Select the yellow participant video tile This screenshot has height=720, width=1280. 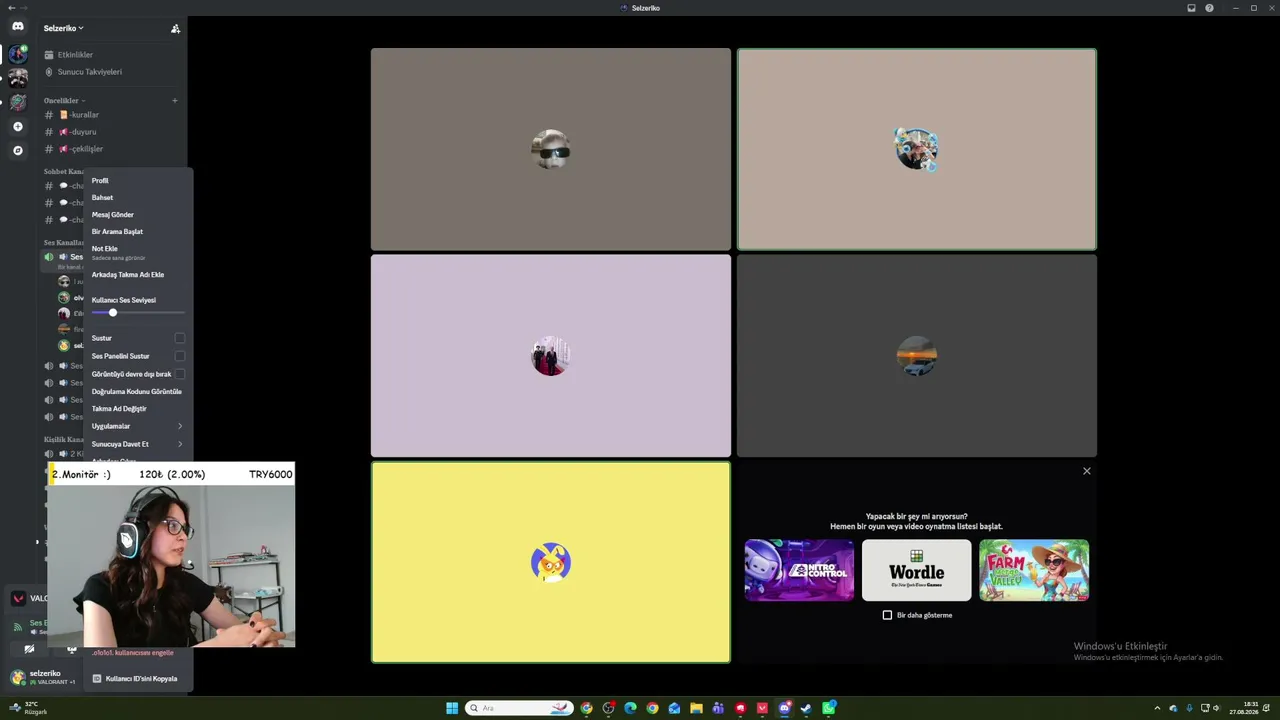coord(551,562)
